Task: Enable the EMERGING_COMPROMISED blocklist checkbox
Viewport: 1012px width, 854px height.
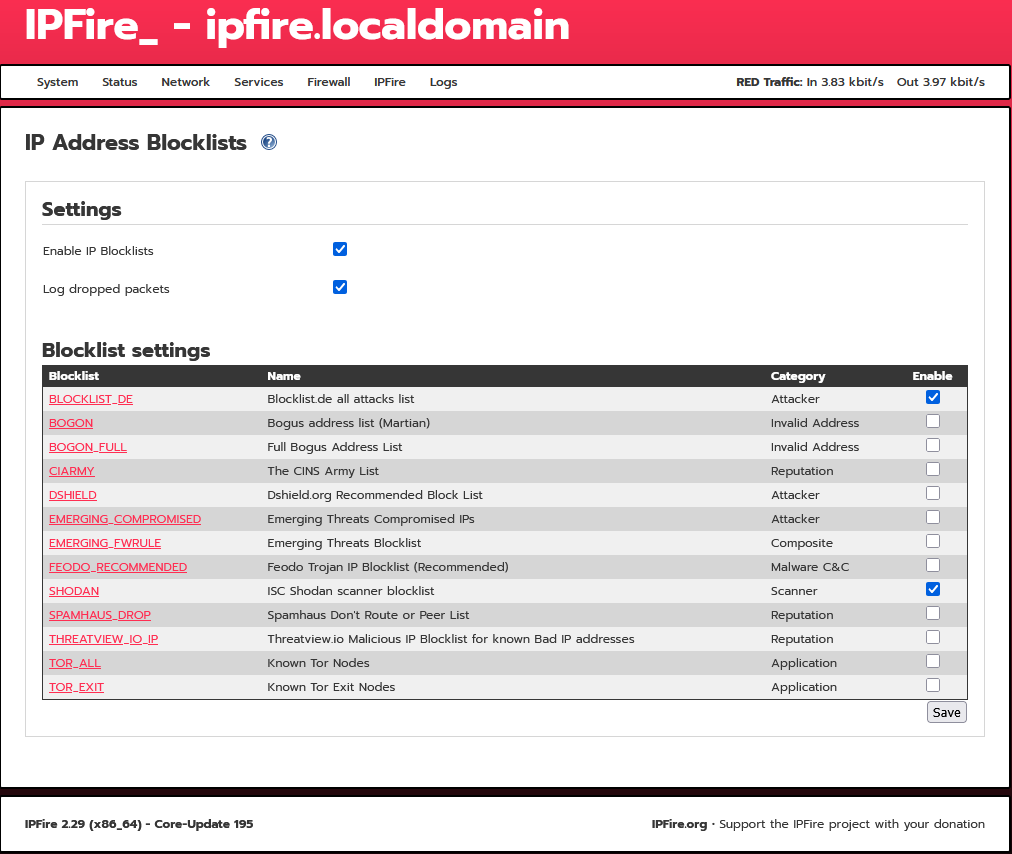Action: [933, 517]
